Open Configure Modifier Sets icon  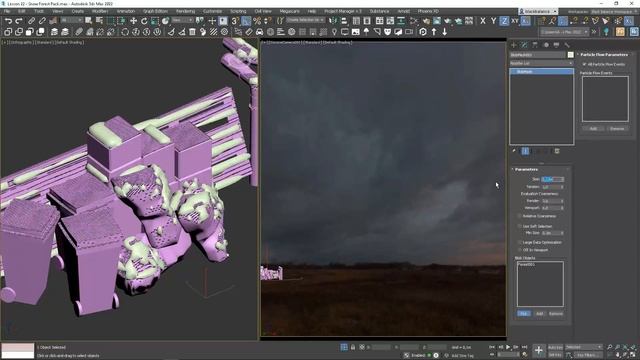click(x=557, y=151)
